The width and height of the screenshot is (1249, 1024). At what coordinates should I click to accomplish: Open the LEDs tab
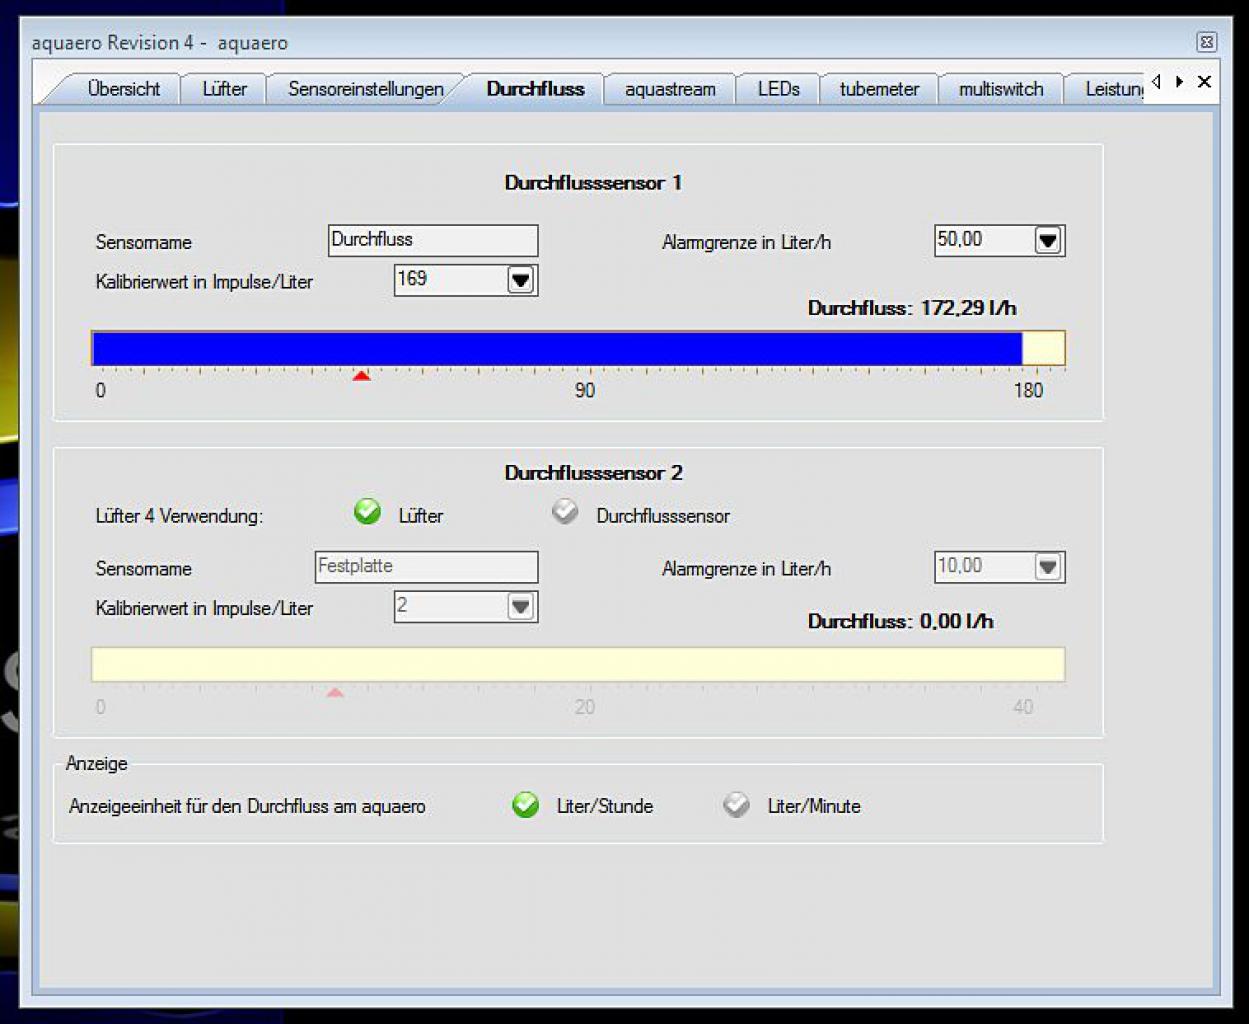point(778,89)
